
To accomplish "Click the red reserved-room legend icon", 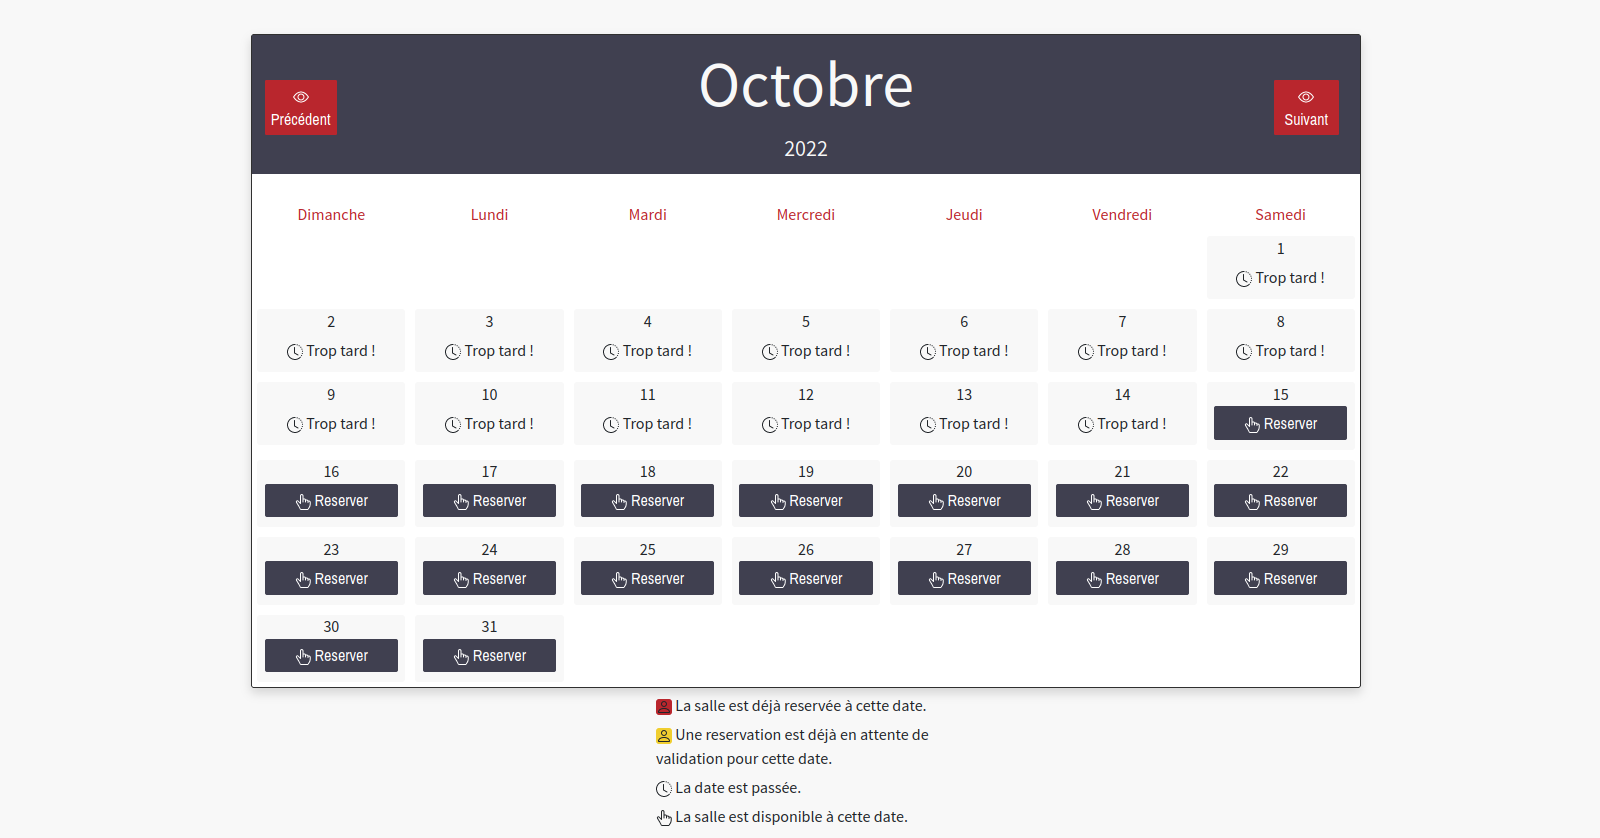I will (x=664, y=707).
